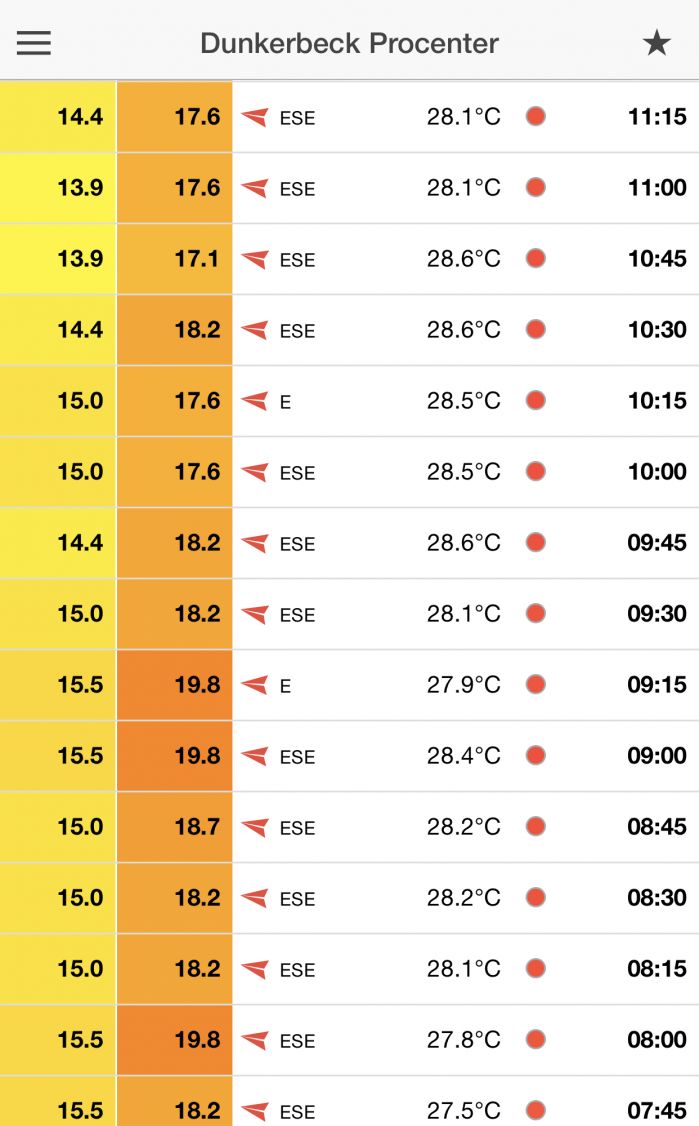Select the 10:30 time entry

point(657,330)
